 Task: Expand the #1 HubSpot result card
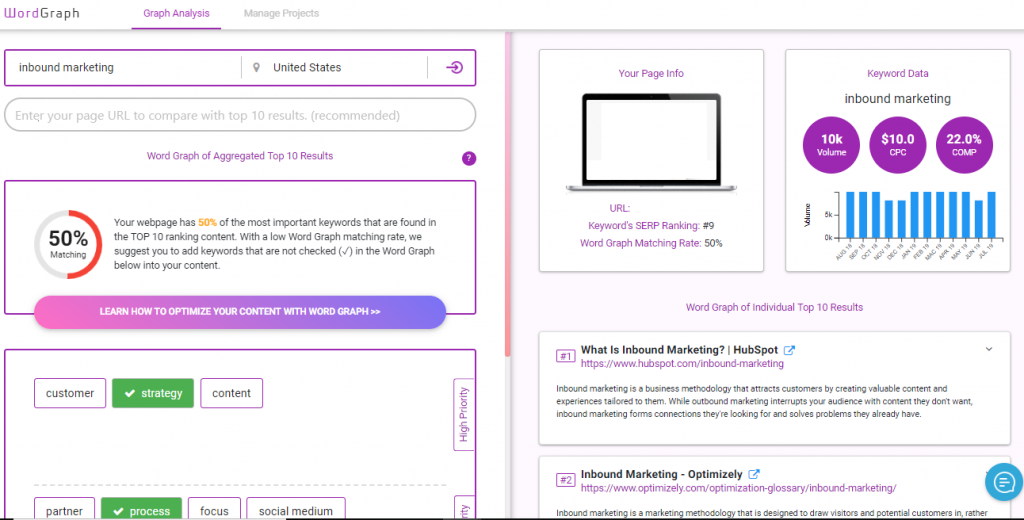[x=989, y=349]
